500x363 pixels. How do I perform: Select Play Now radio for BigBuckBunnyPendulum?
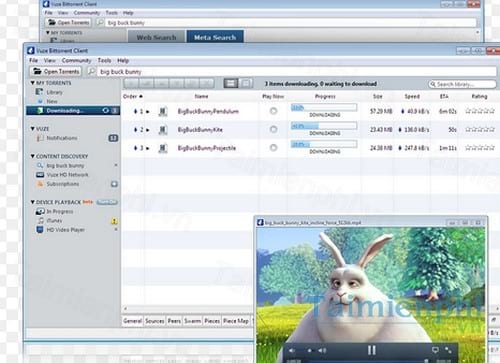click(273, 111)
